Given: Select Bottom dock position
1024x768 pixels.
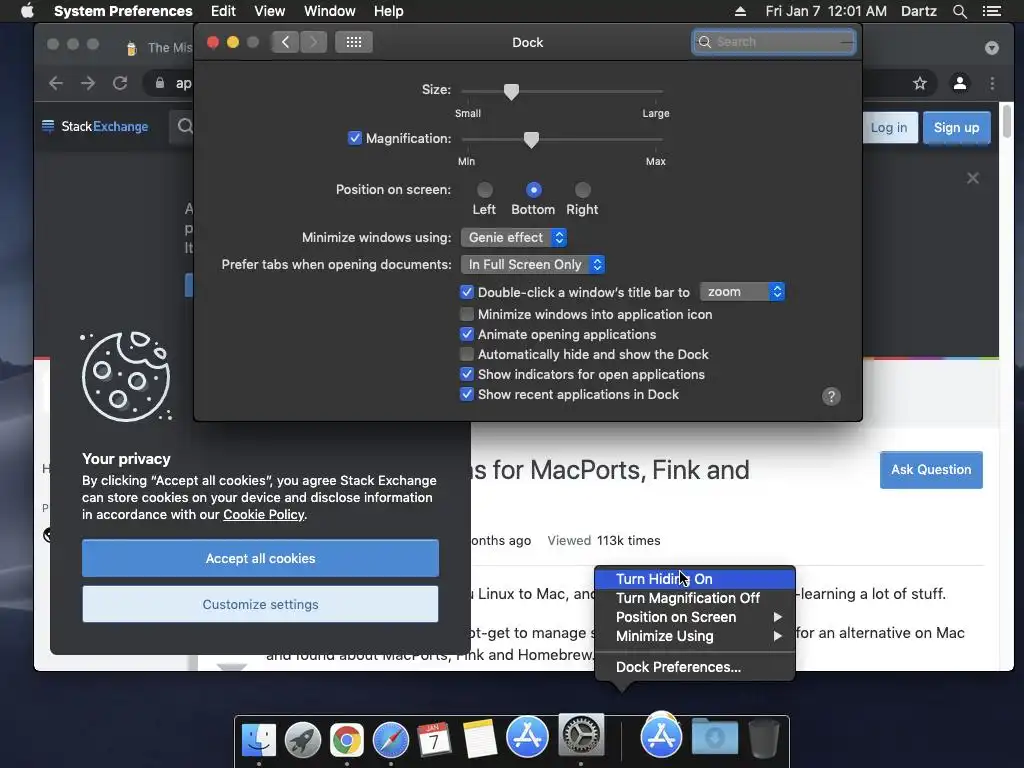Looking at the screenshot, I should click(x=534, y=190).
